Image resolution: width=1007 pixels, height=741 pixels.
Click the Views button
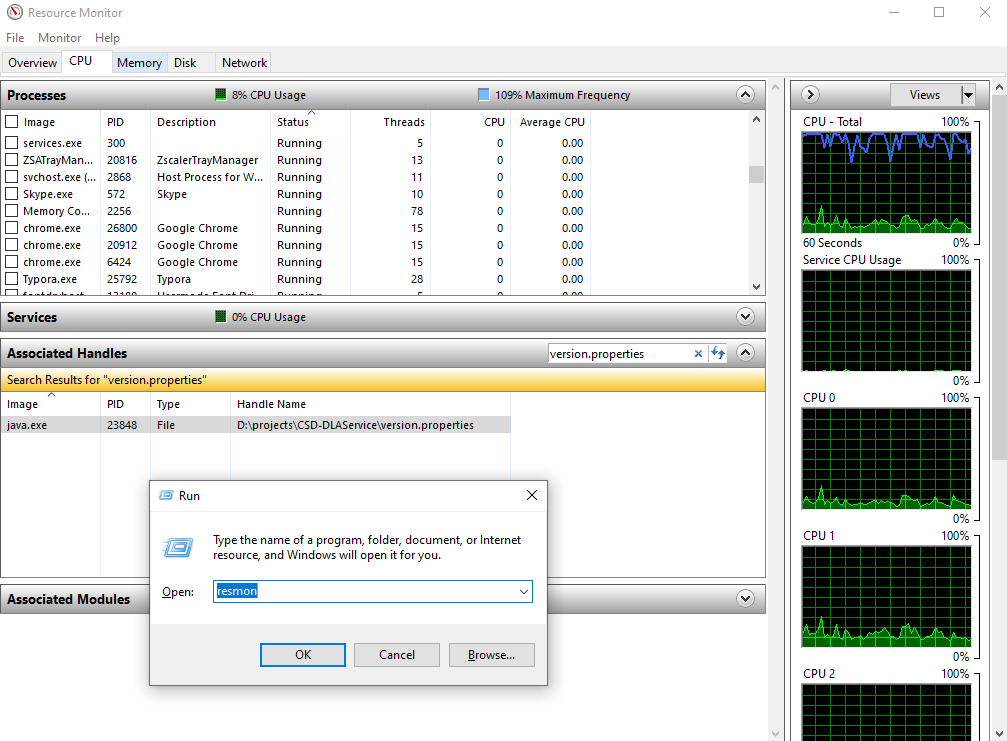tap(925, 95)
